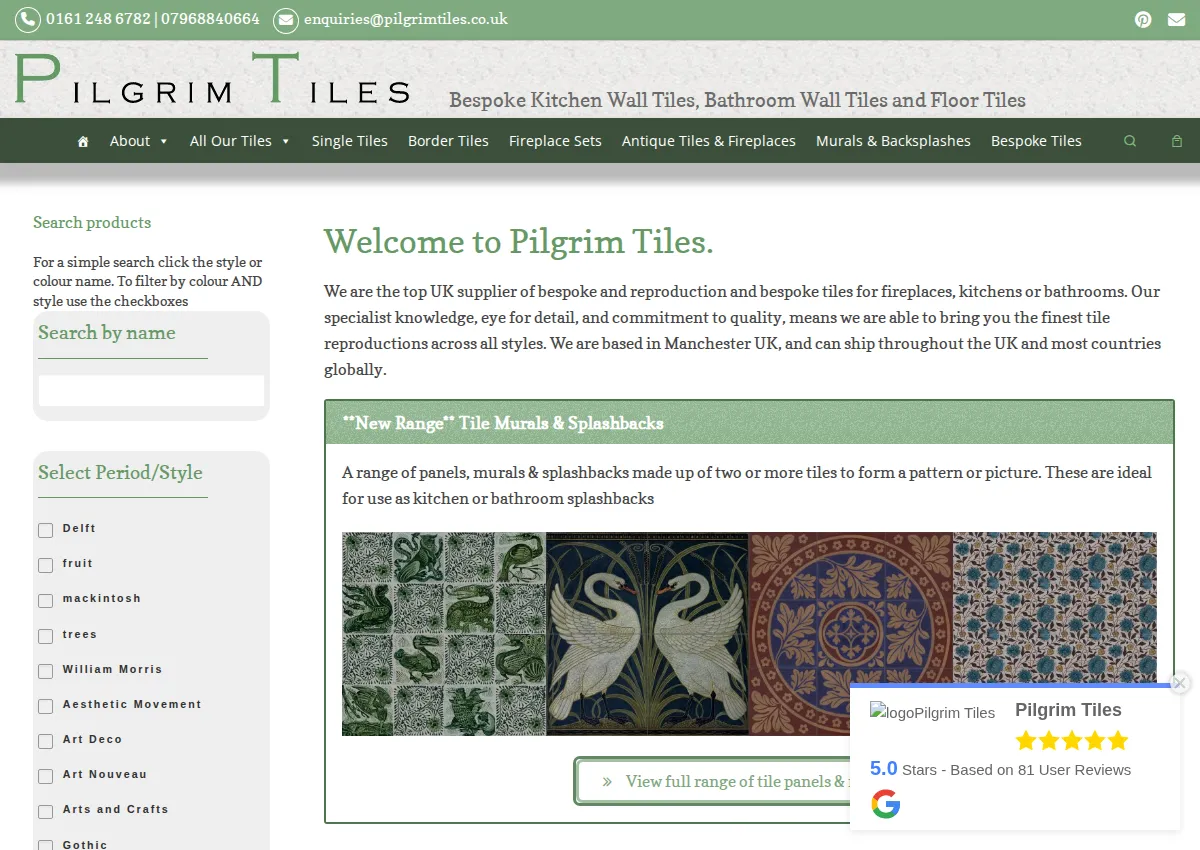Click the Pilgrim Tiles title in reviews popup
1200x850 pixels.
click(x=1068, y=710)
